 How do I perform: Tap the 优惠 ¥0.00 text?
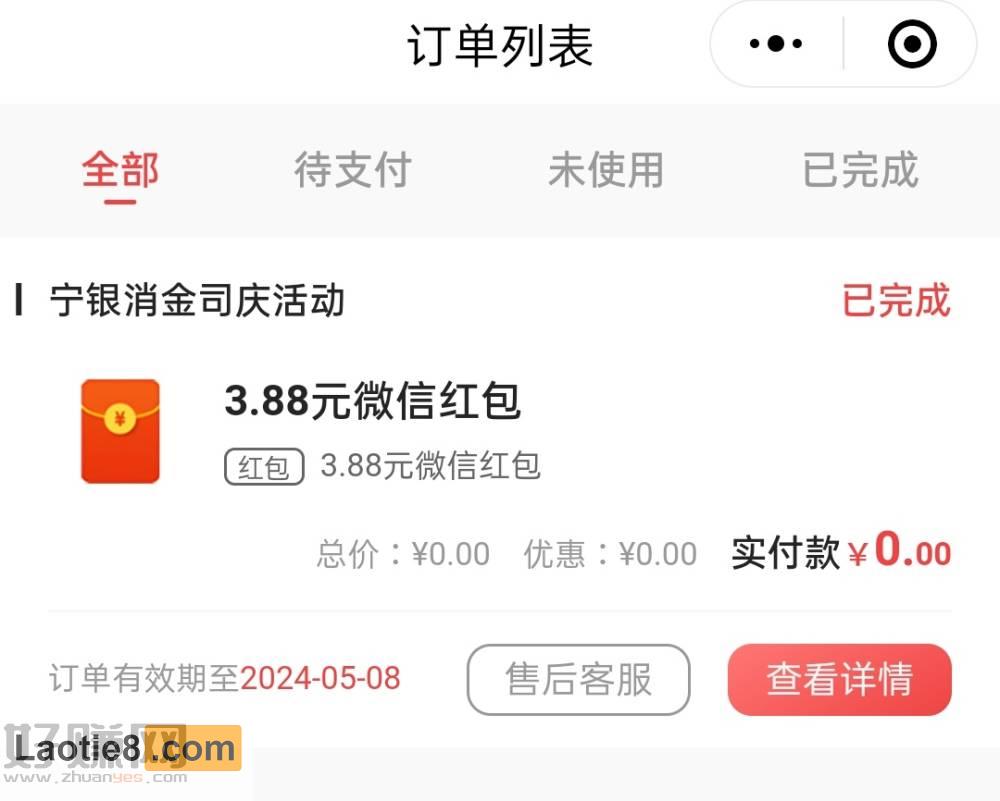(610, 554)
